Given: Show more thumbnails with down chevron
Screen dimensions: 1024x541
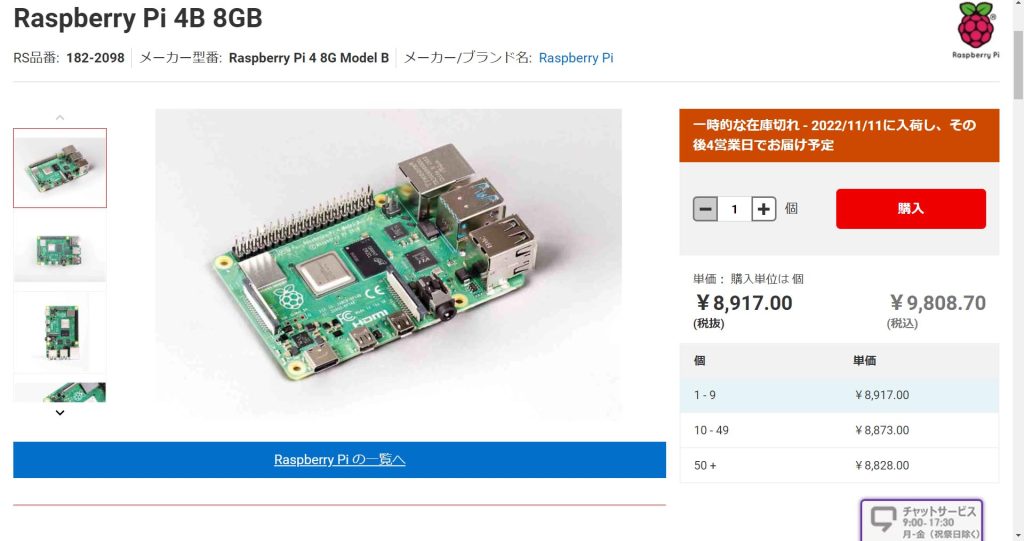Looking at the screenshot, I should tap(60, 412).
